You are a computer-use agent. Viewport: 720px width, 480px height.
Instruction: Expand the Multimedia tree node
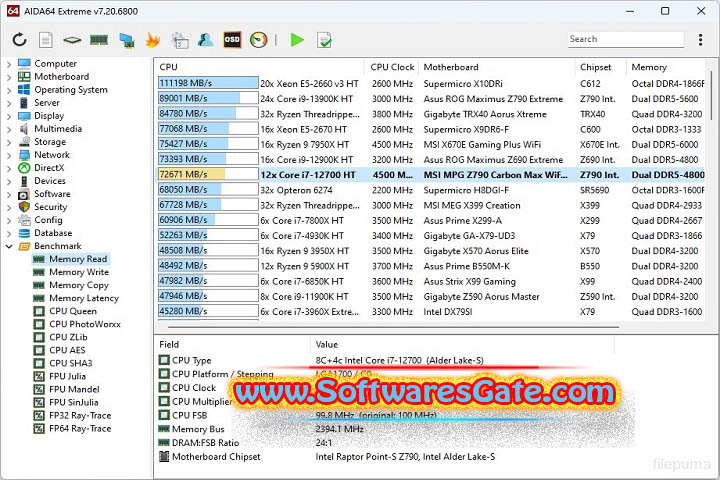pyautogui.click(x=9, y=129)
